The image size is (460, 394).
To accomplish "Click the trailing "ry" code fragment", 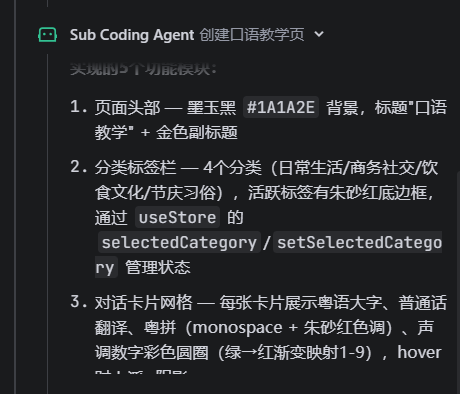I will [106, 267].
